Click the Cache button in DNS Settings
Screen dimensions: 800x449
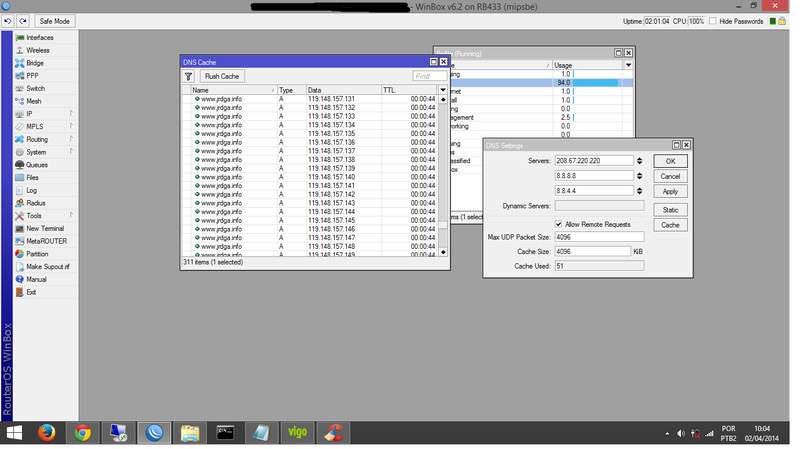pyautogui.click(x=670, y=225)
